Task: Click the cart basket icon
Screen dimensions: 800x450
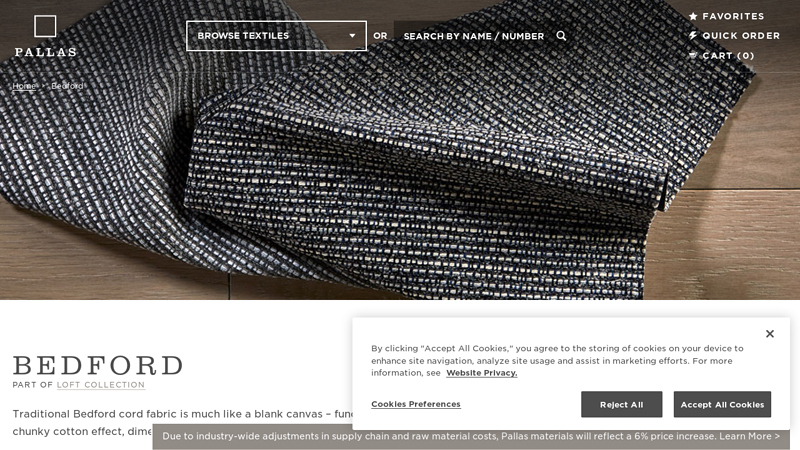Action: click(693, 55)
